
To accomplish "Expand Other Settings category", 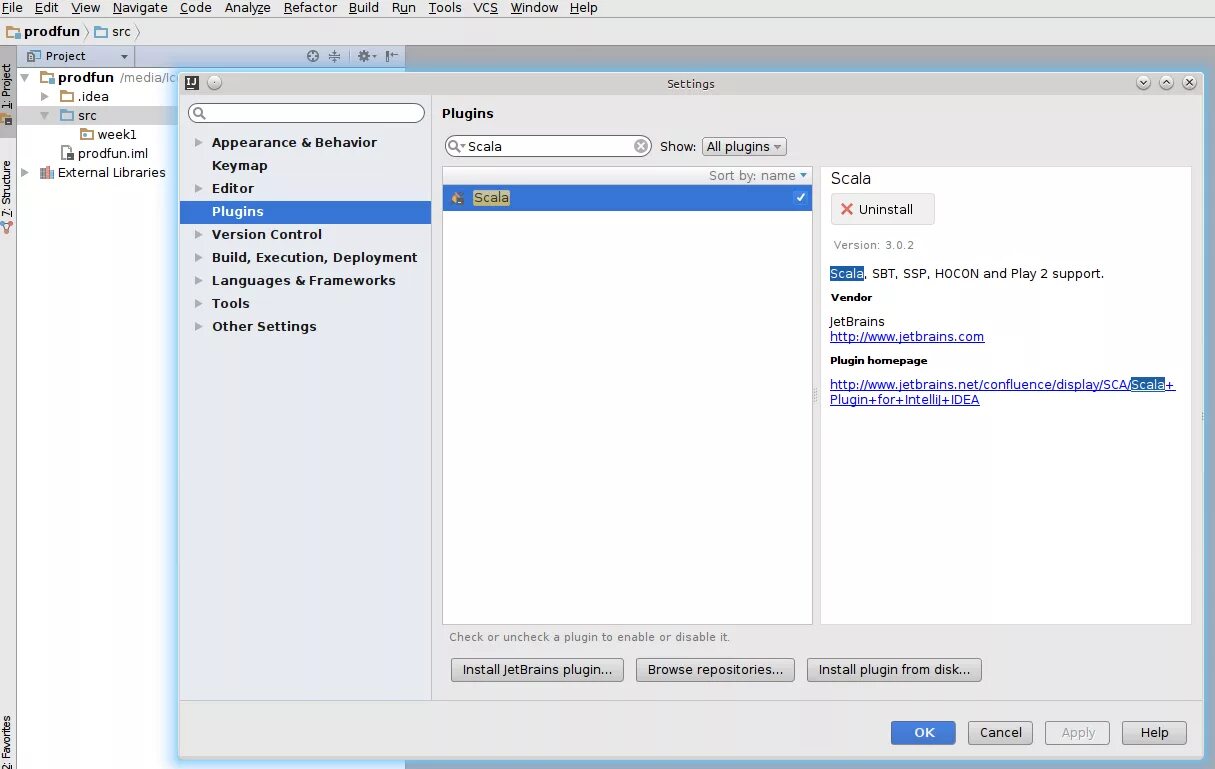I will [198, 327].
